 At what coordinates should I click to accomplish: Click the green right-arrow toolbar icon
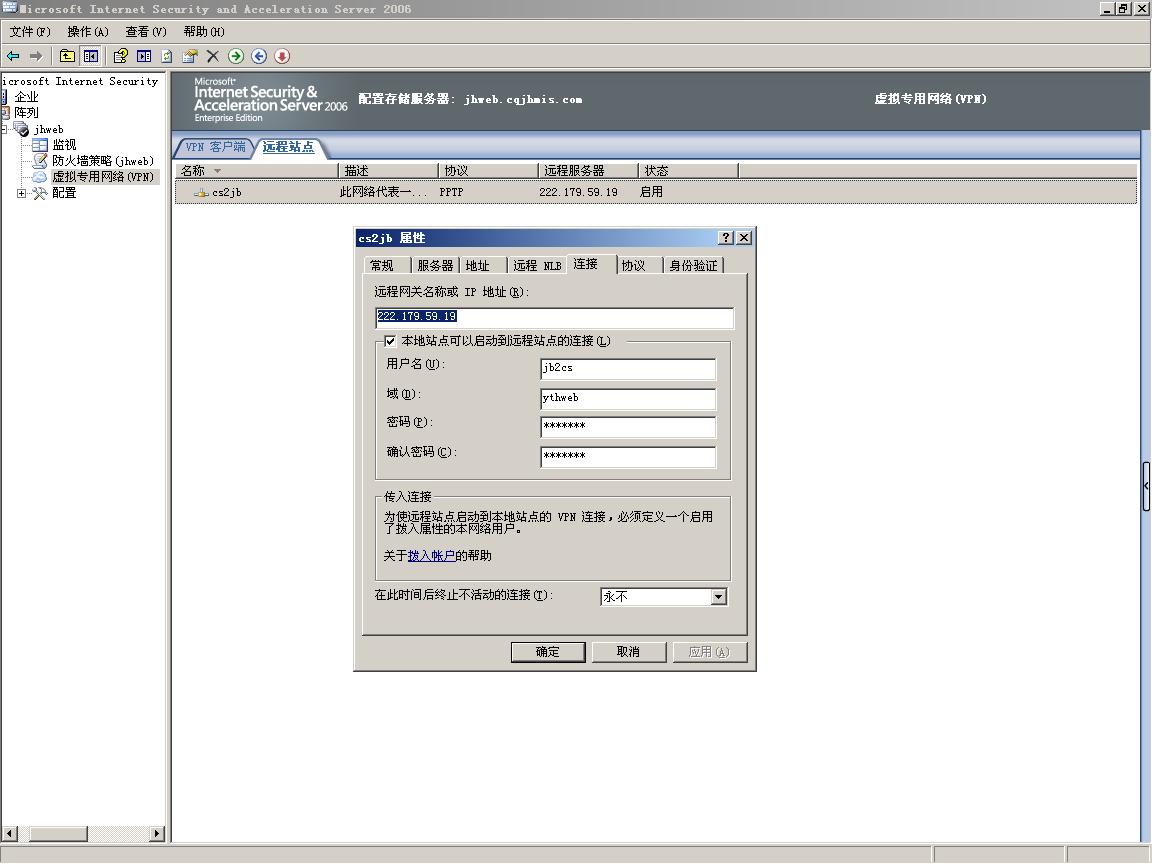[x=236, y=56]
